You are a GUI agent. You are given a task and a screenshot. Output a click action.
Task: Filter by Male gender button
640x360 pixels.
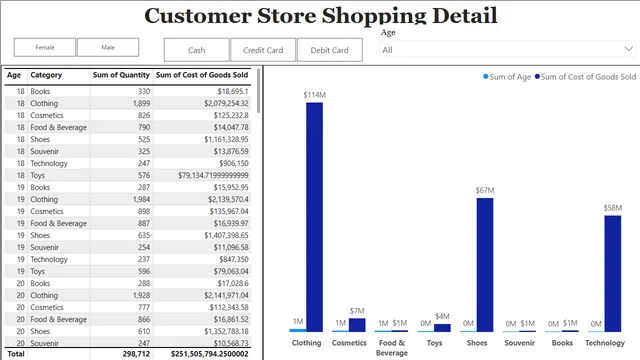click(x=108, y=47)
